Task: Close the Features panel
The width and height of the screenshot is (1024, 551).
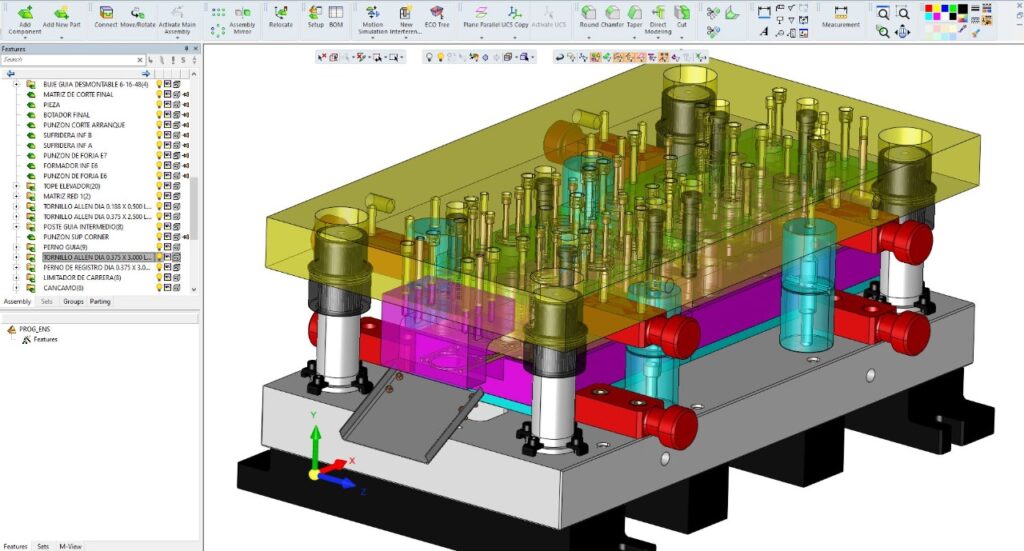Action: (x=195, y=48)
